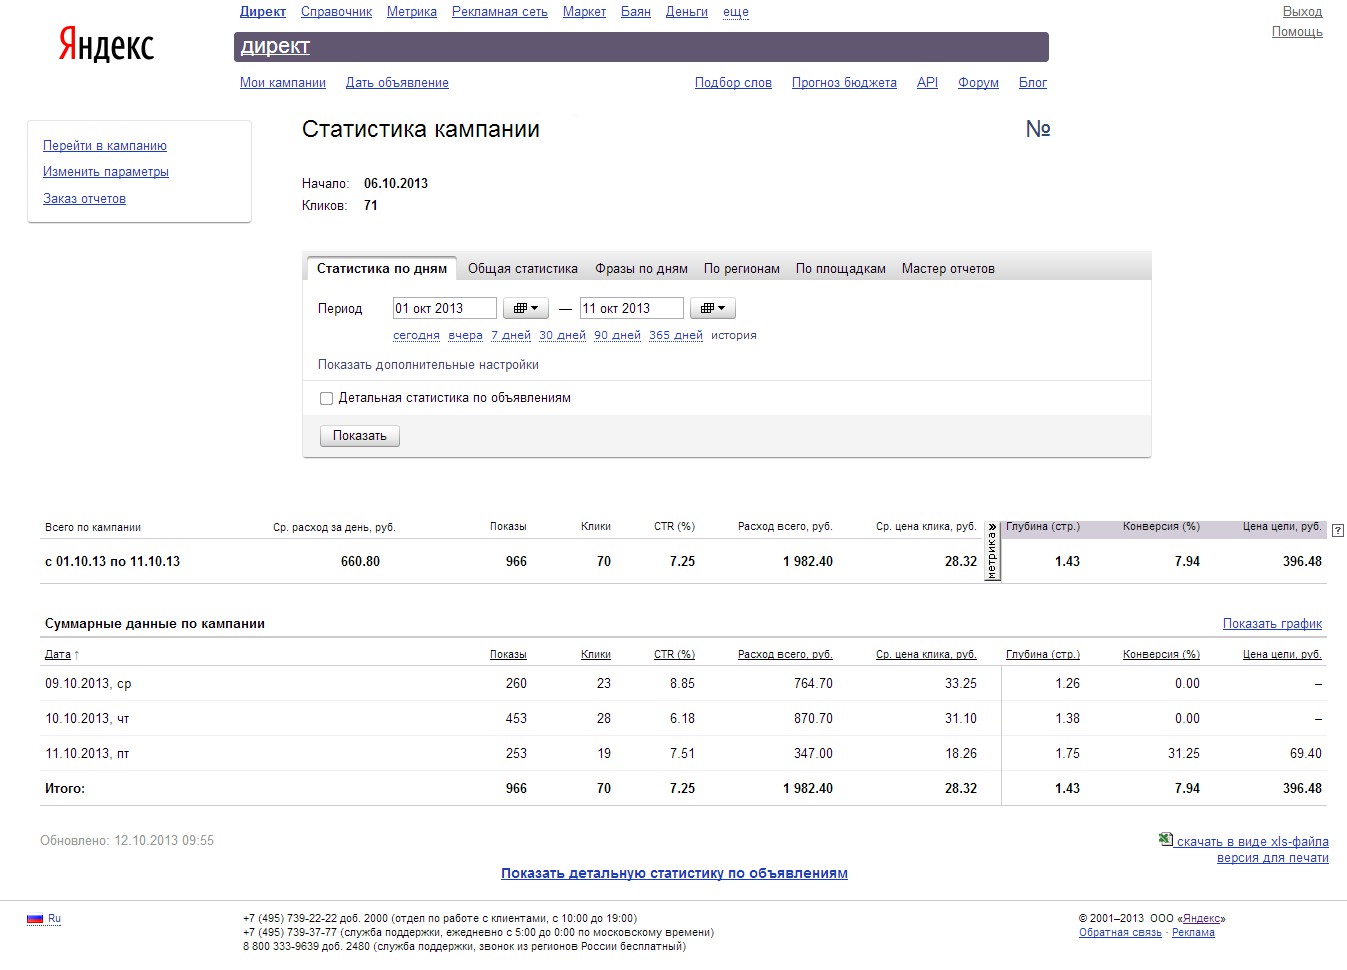Click the Excel xls file icon
1347x970 pixels.
(1165, 839)
